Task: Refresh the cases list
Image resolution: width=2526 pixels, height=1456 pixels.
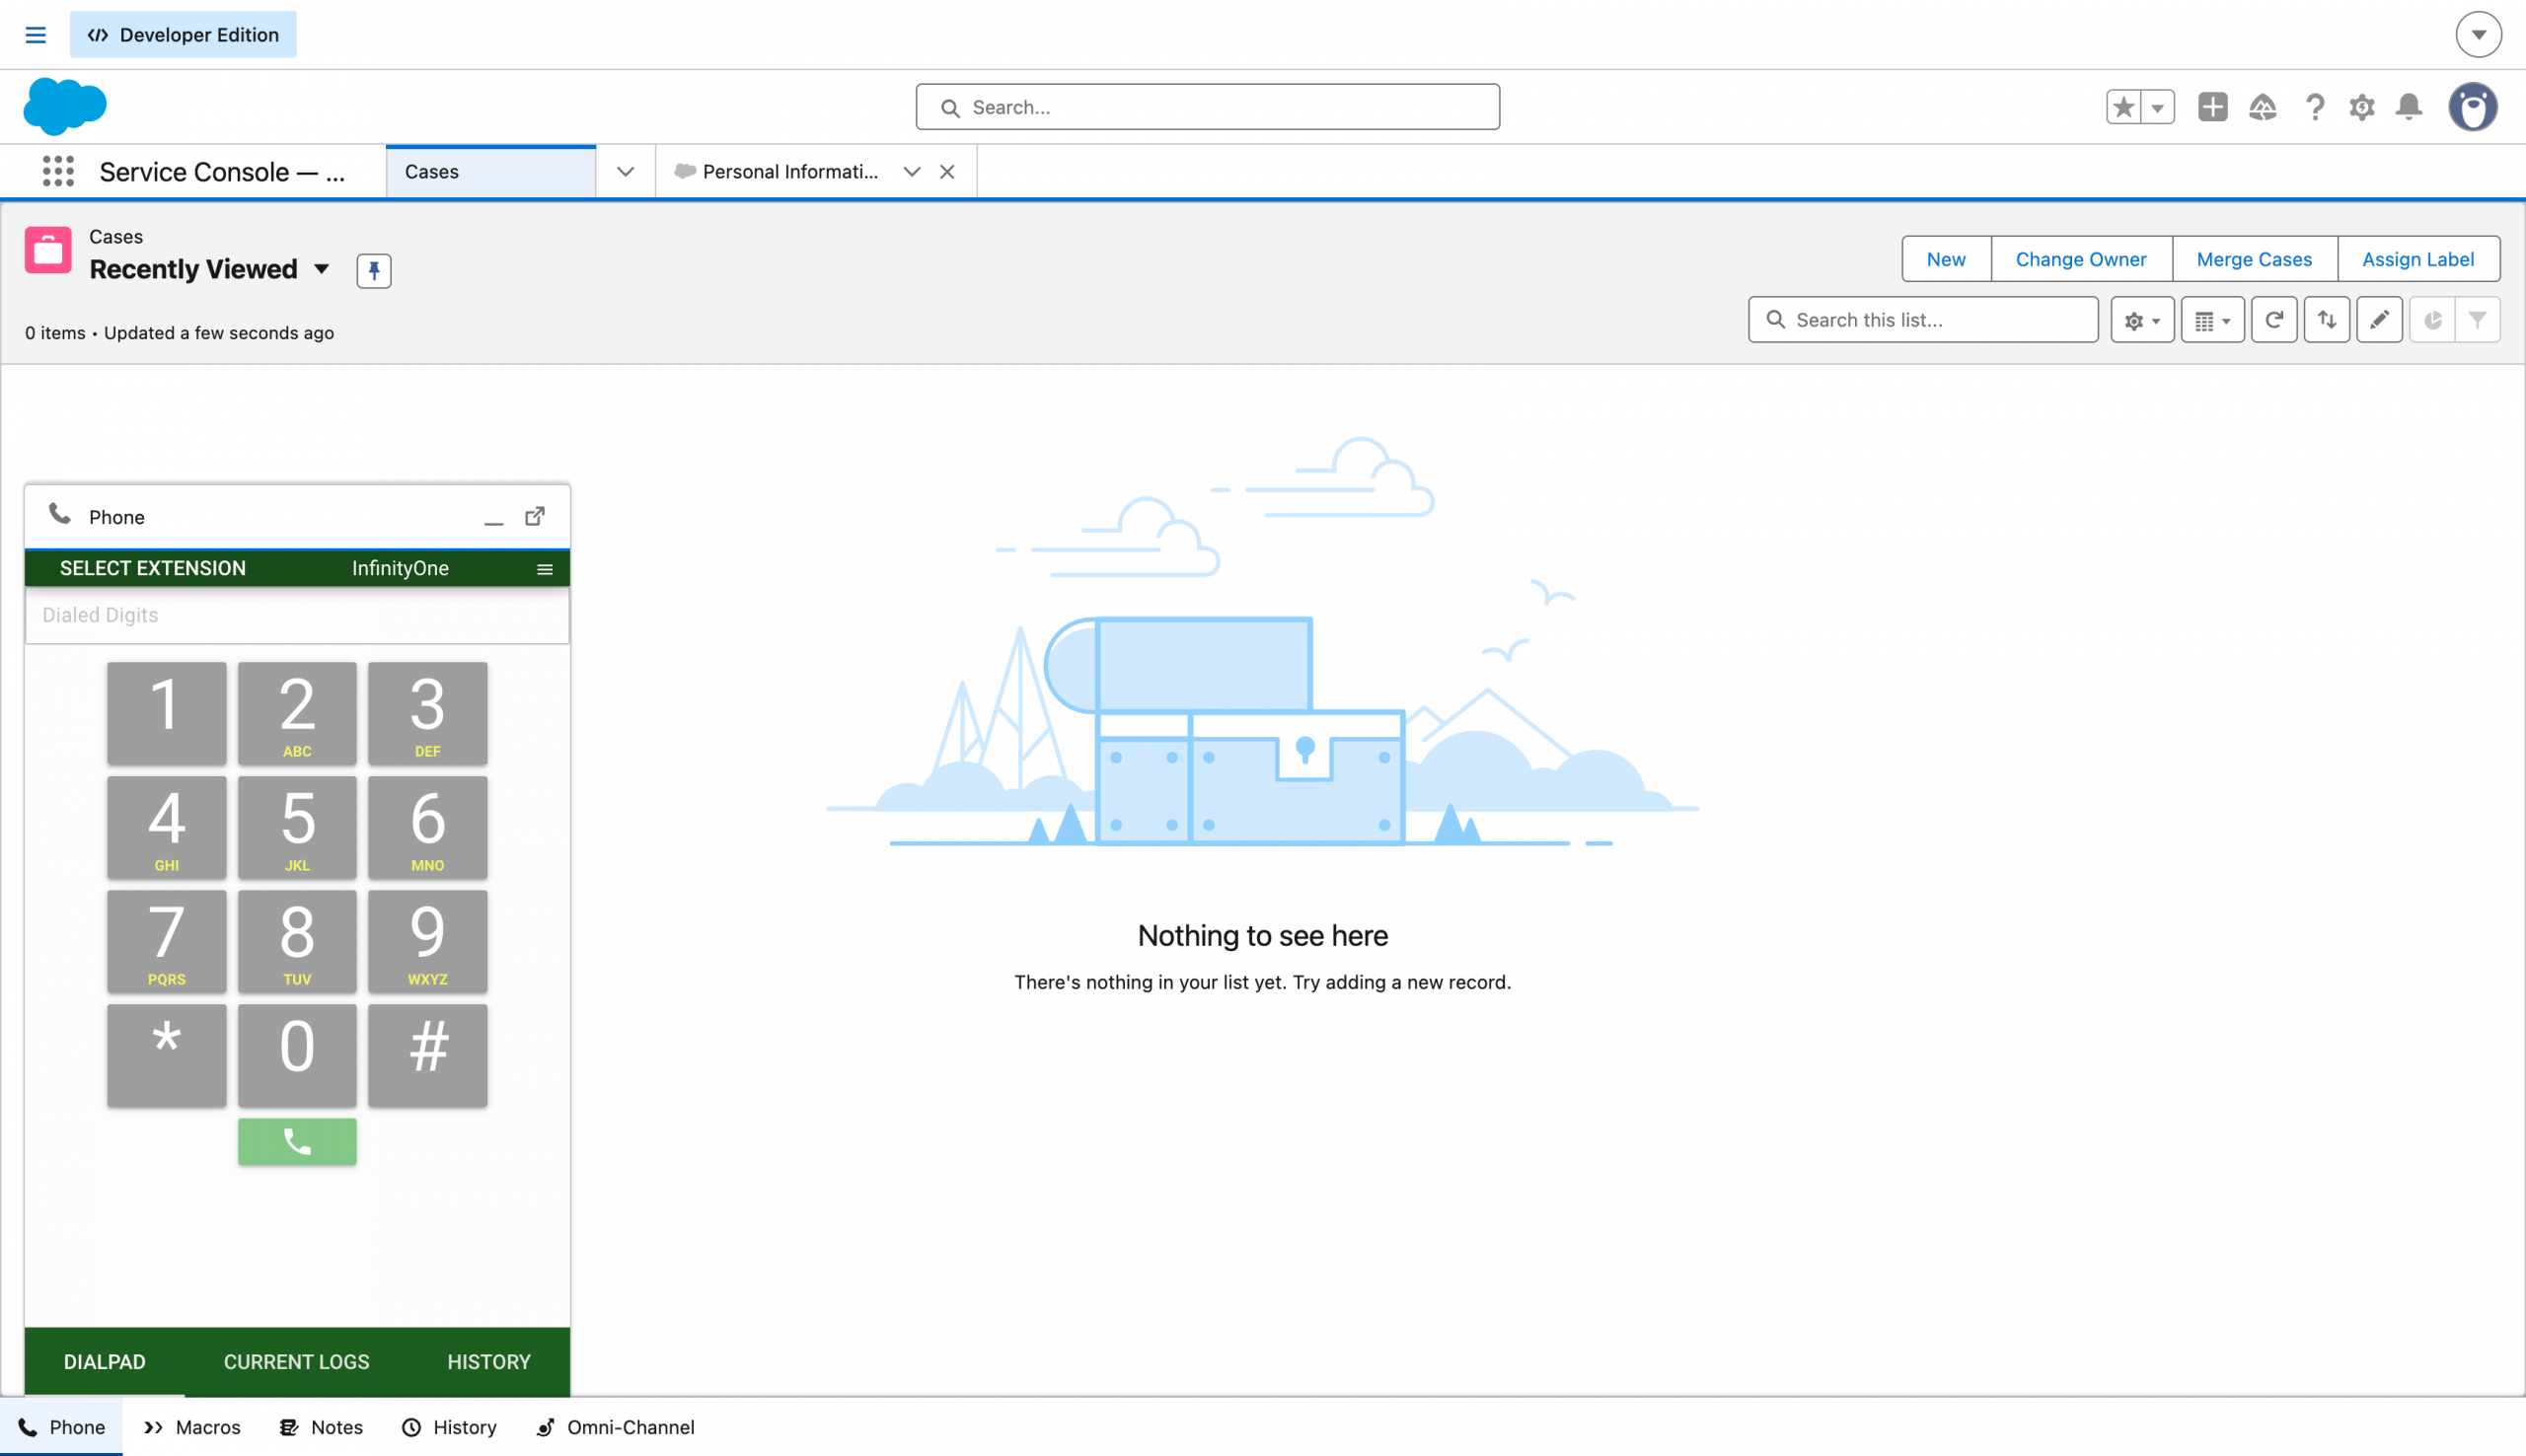Action: (x=2274, y=320)
